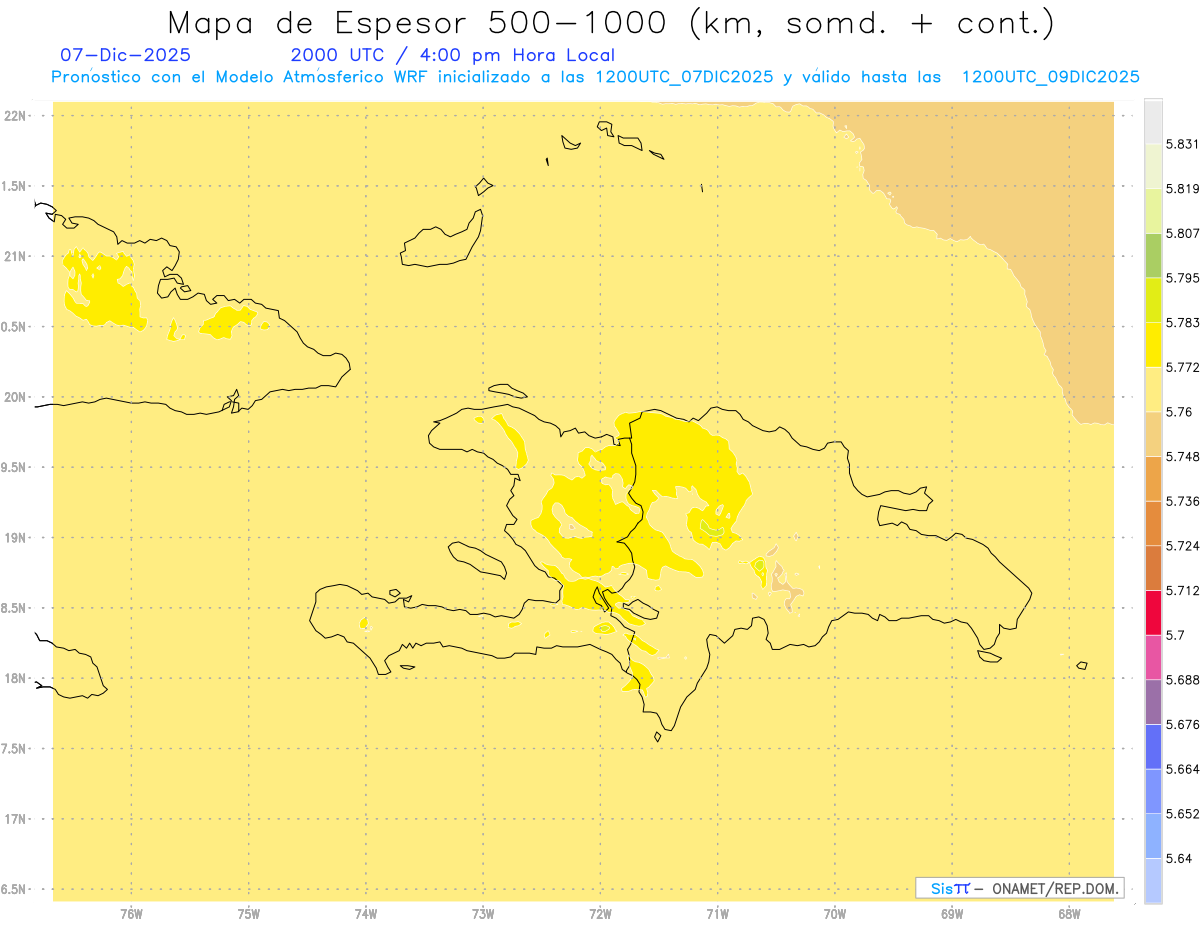The image size is (1200, 927).
Task: Click the colorbar value '5.724'
Action: click(x=1182, y=546)
